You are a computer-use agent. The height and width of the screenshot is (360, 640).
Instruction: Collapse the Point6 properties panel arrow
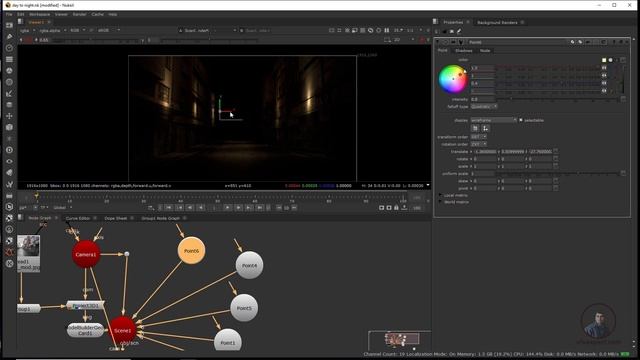438,42
